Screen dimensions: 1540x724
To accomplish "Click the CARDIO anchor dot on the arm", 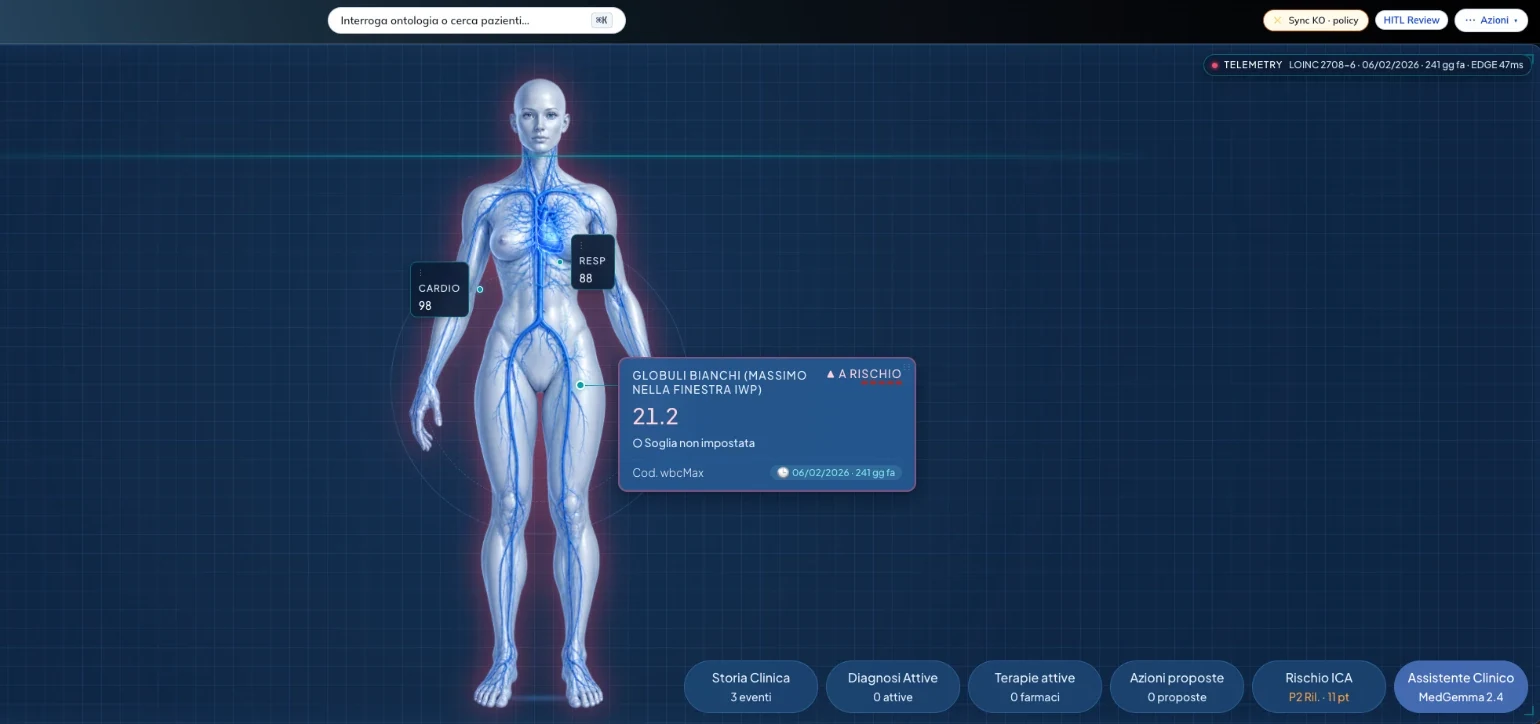I will [480, 289].
